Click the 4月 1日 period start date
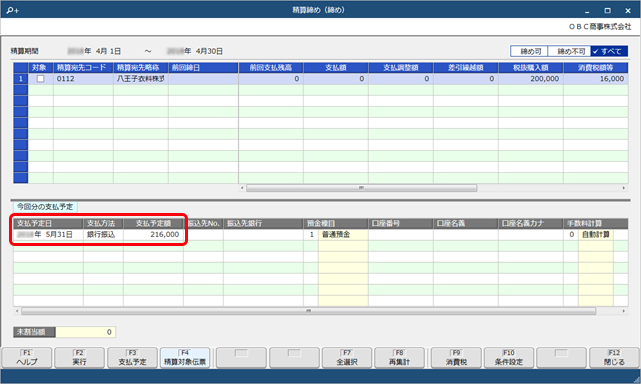 108,51
